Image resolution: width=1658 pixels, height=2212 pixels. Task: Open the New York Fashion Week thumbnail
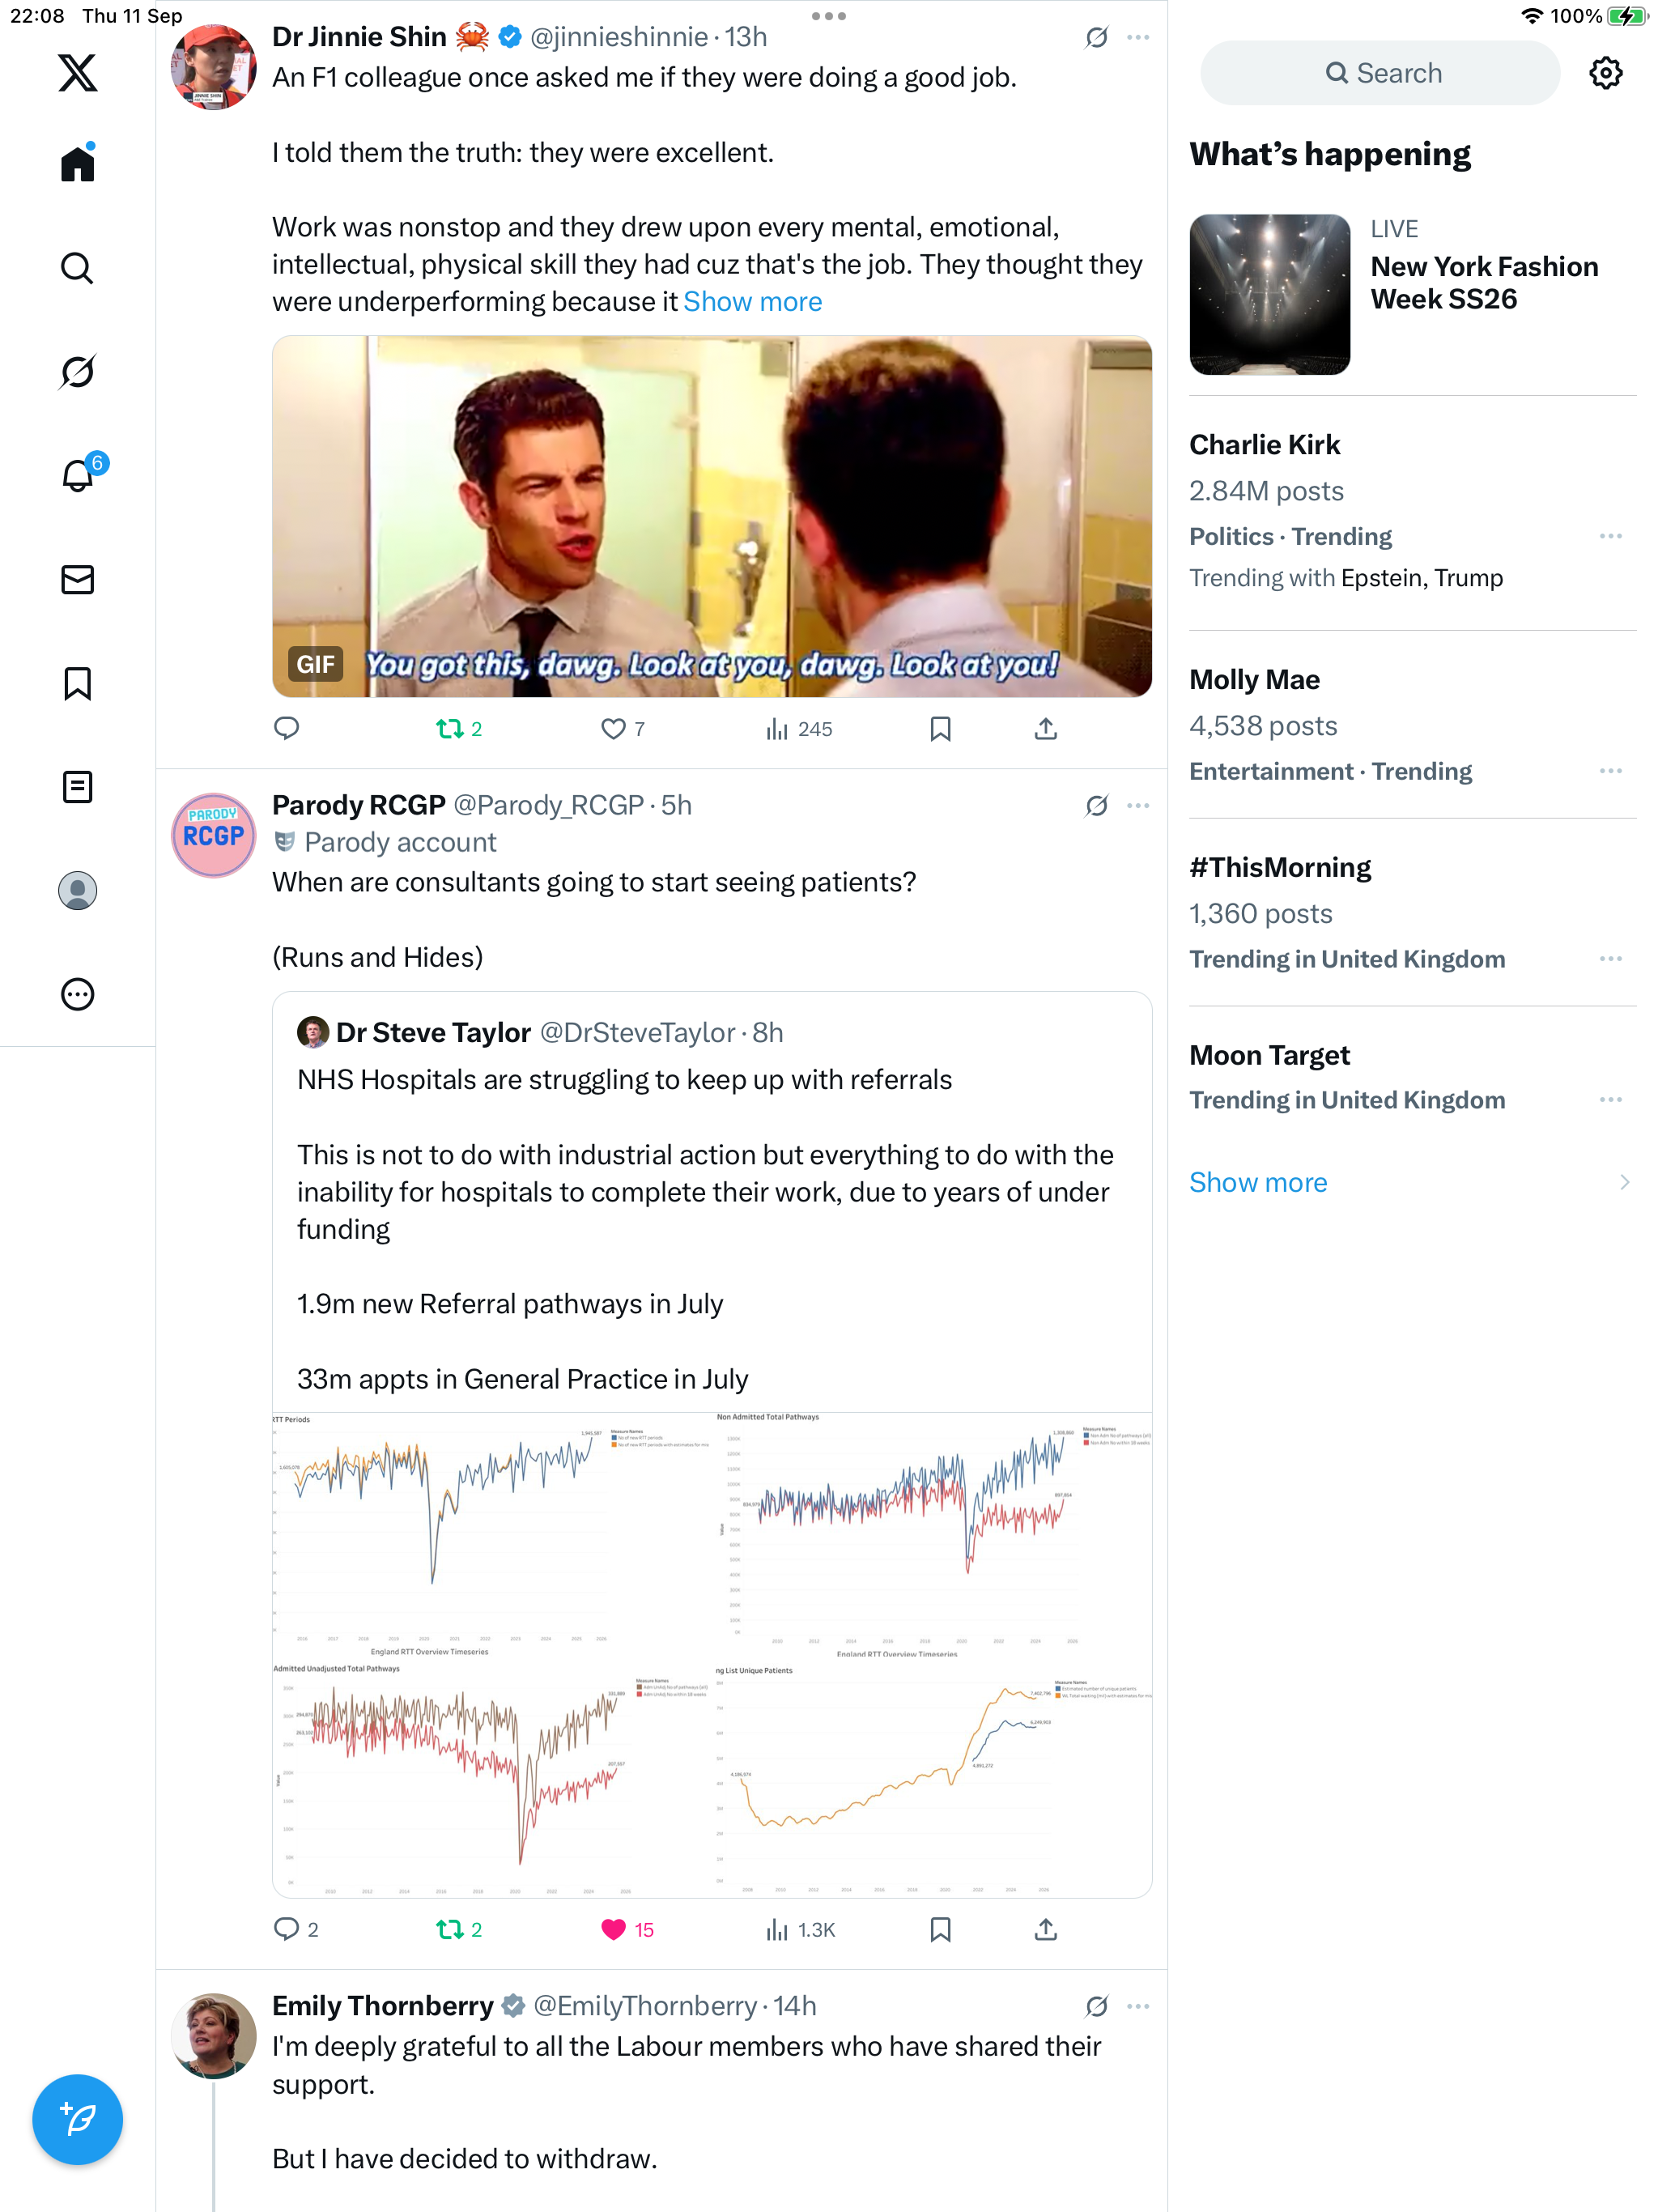pos(1269,294)
